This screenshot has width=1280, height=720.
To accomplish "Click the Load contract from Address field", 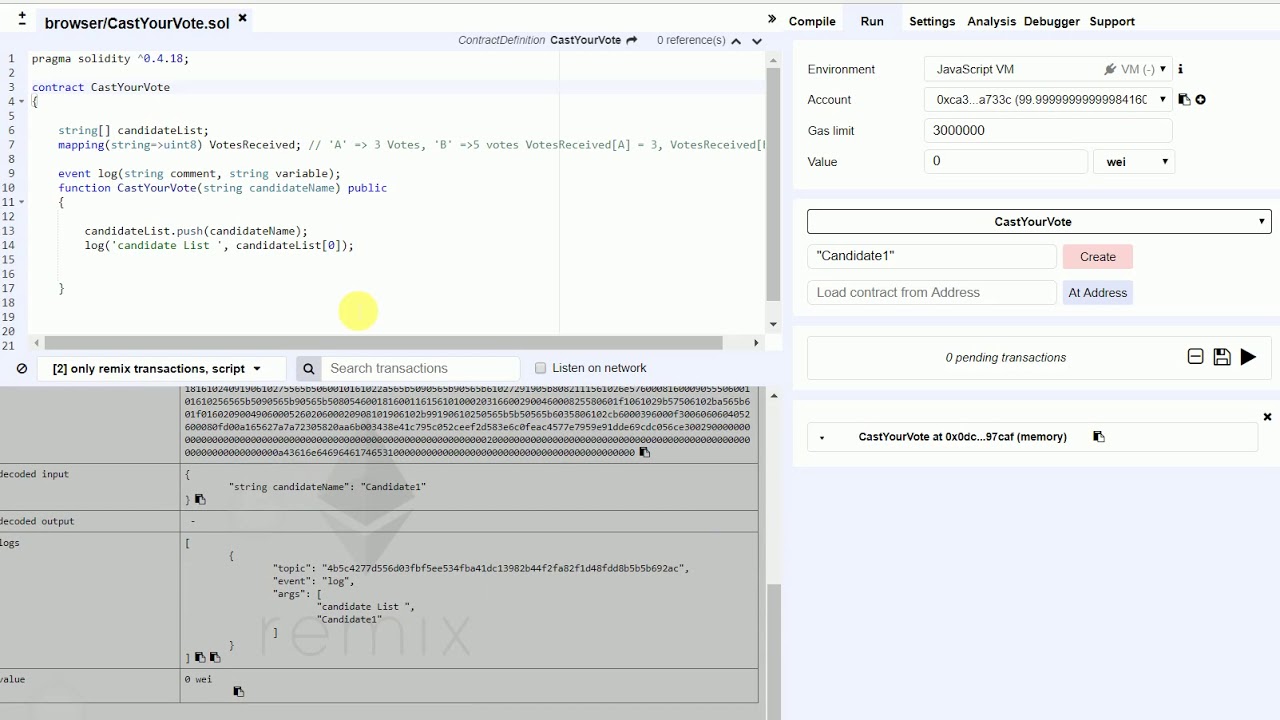I will 932,292.
